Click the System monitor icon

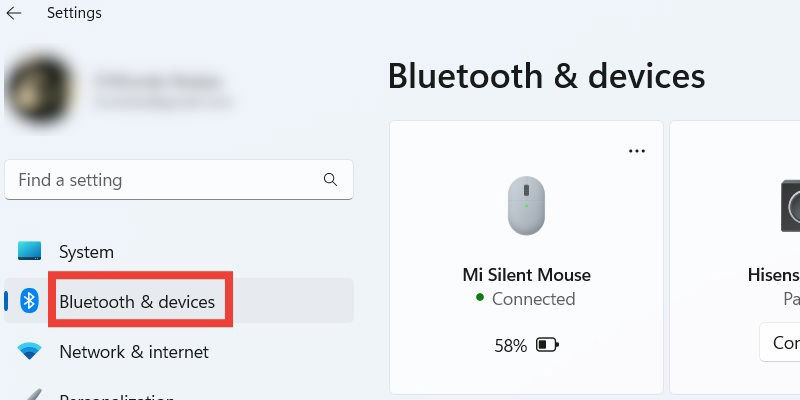point(29,251)
